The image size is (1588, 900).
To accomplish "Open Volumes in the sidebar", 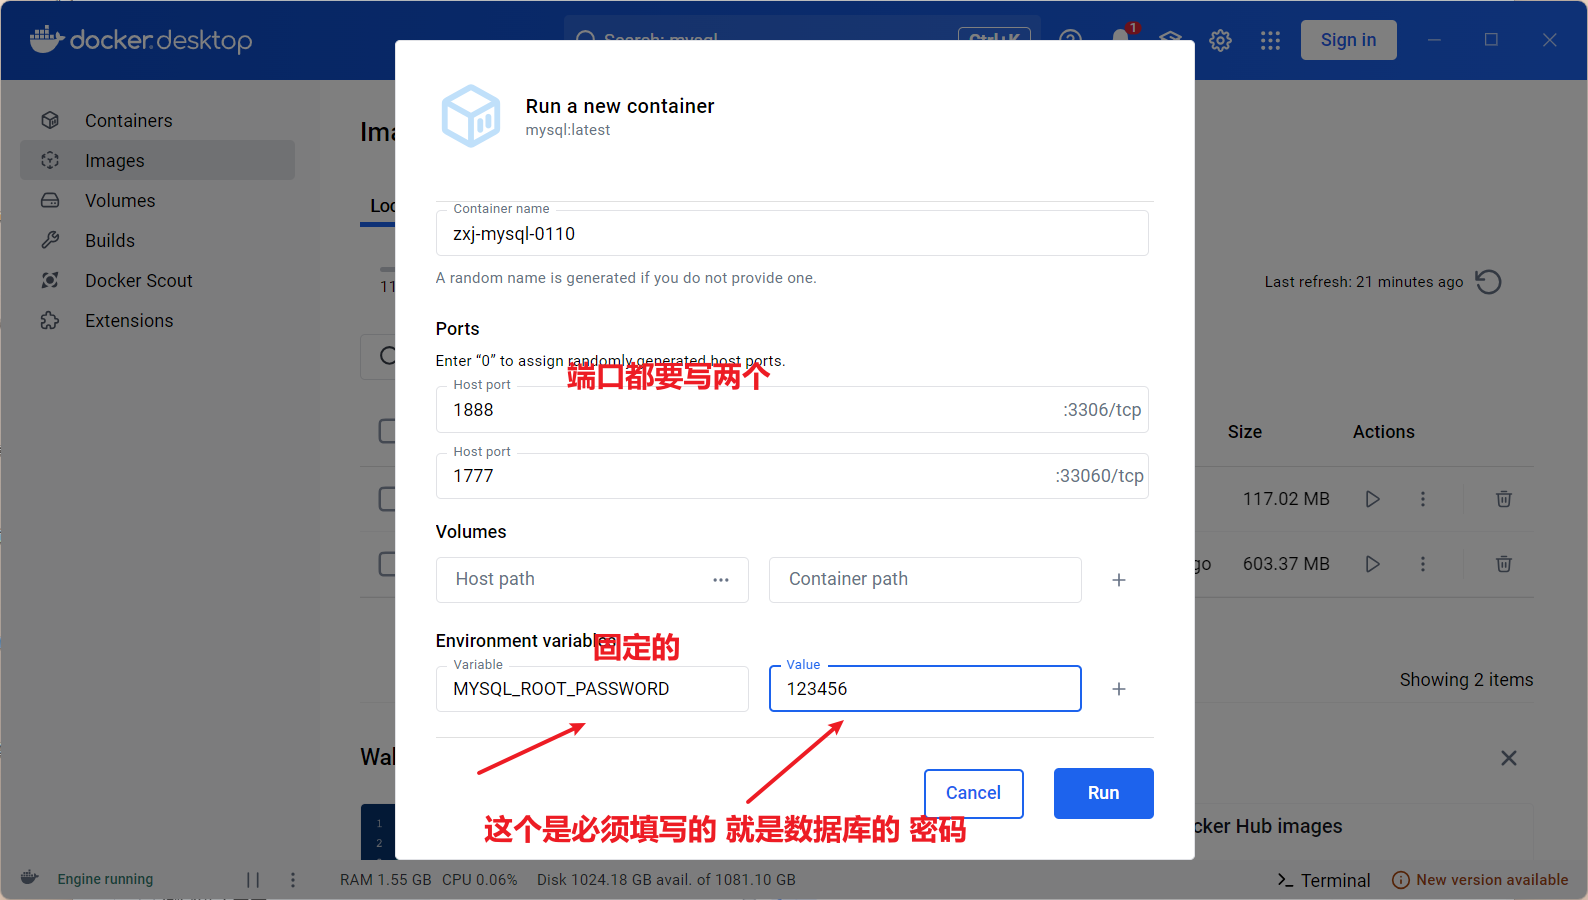I will coord(157,200).
